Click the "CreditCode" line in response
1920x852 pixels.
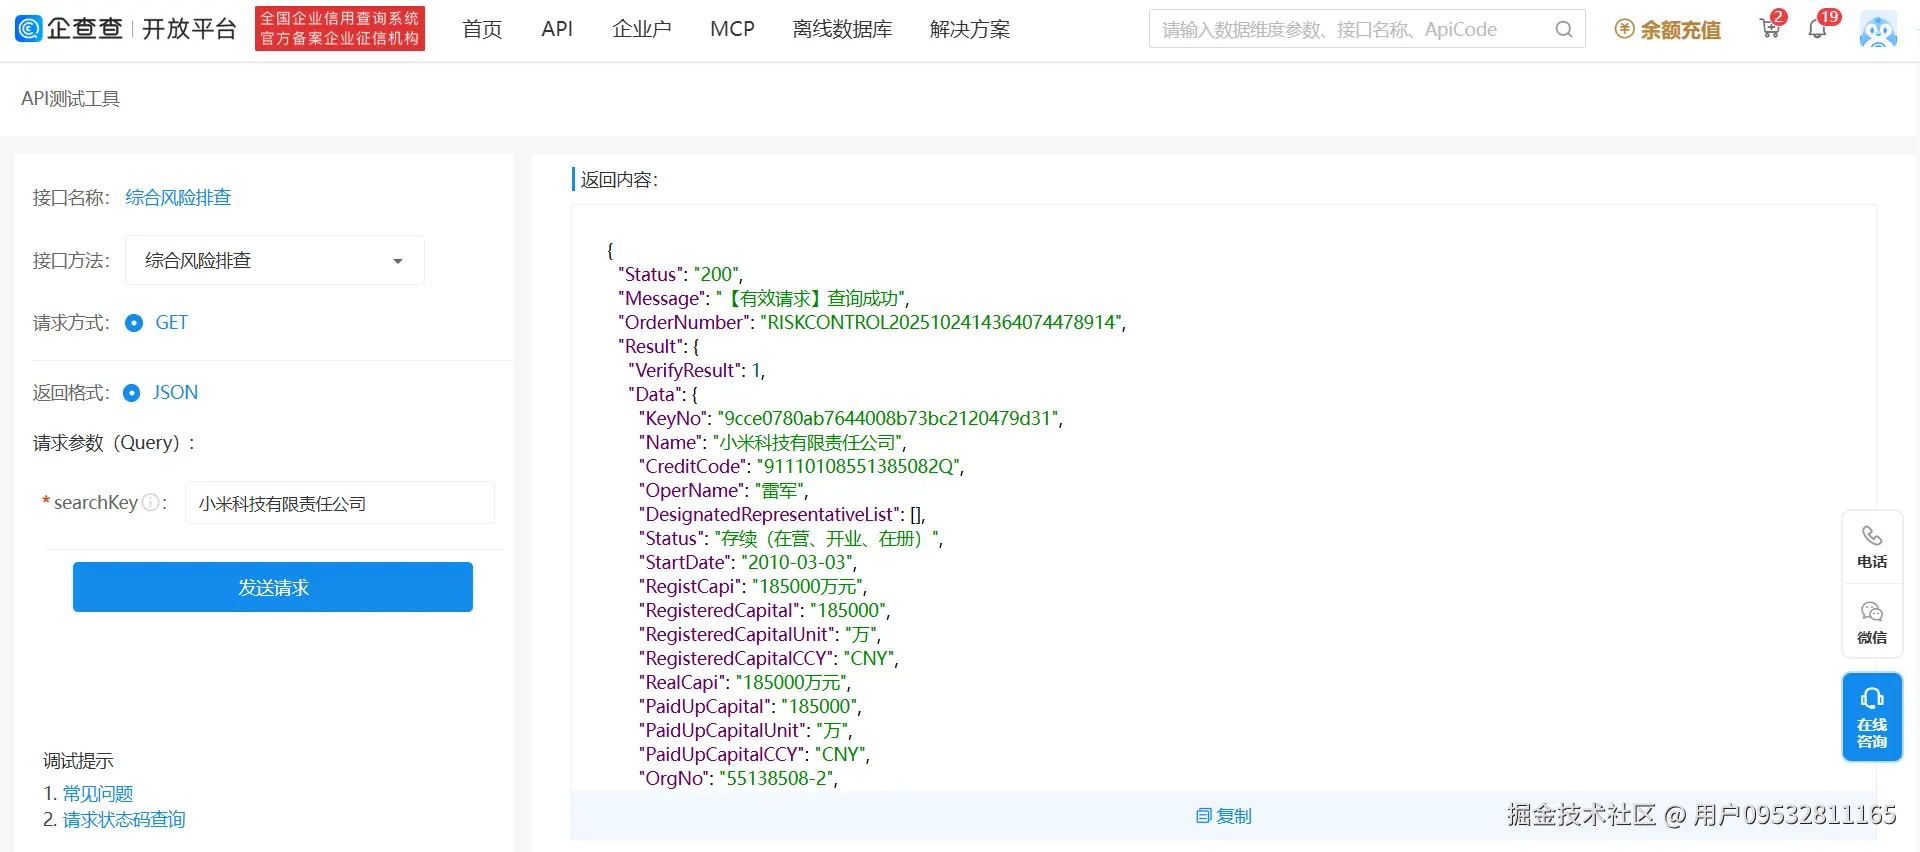[x=802, y=466]
